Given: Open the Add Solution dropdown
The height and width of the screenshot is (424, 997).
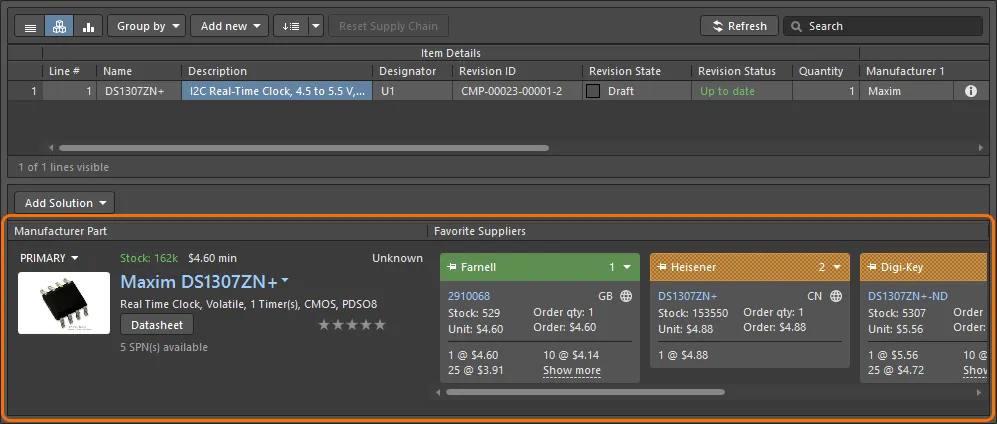Looking at the screenshot, I should pos(66,203).
